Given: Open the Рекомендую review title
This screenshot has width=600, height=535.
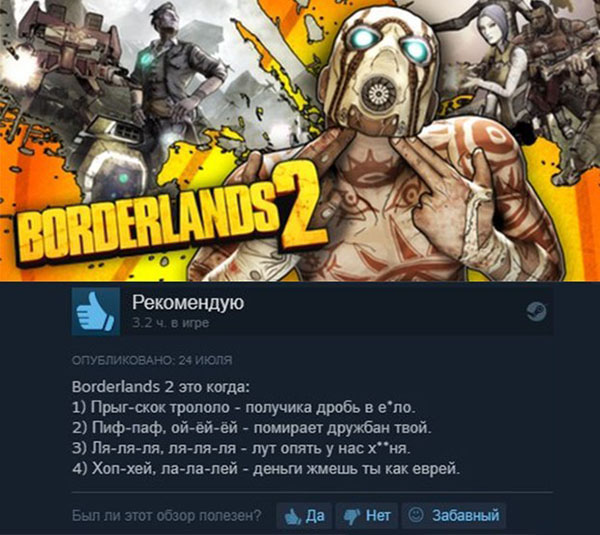Looking at the screenshot, I should [188, 303].
